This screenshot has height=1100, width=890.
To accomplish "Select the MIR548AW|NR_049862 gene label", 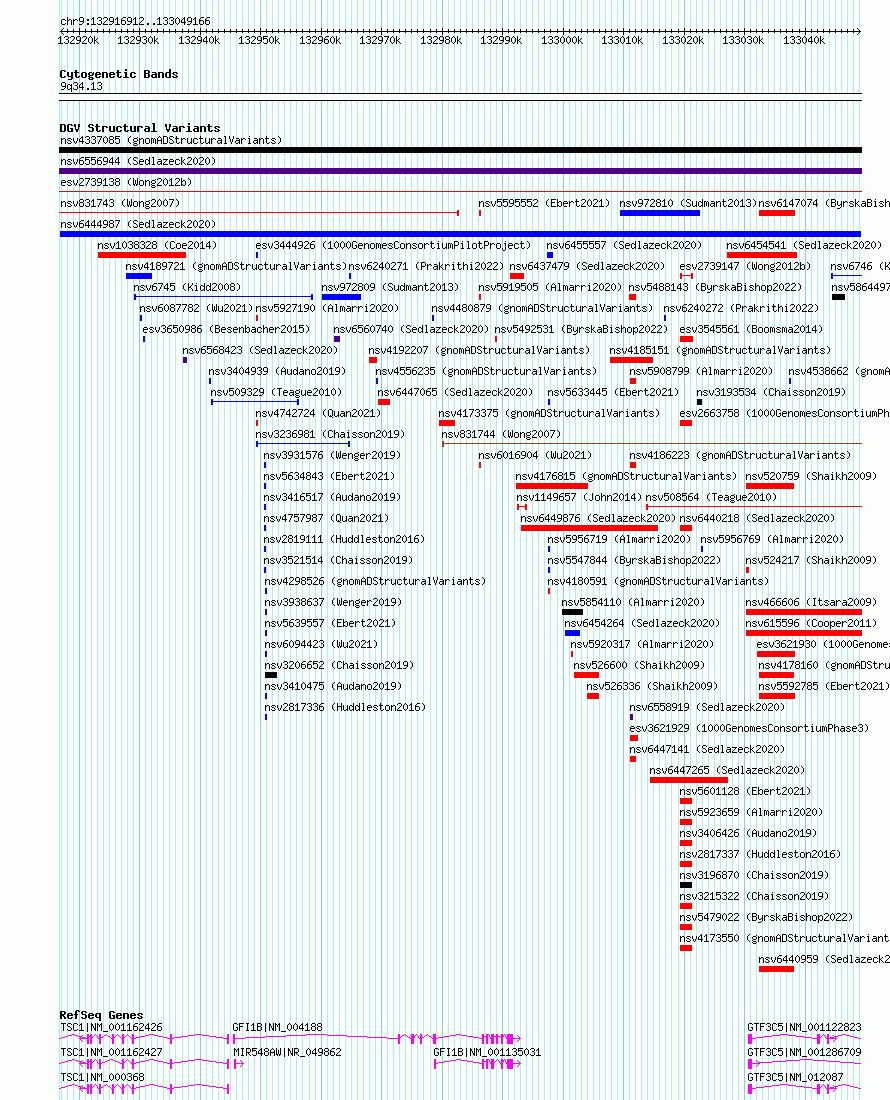I will tap(288, 1053).
